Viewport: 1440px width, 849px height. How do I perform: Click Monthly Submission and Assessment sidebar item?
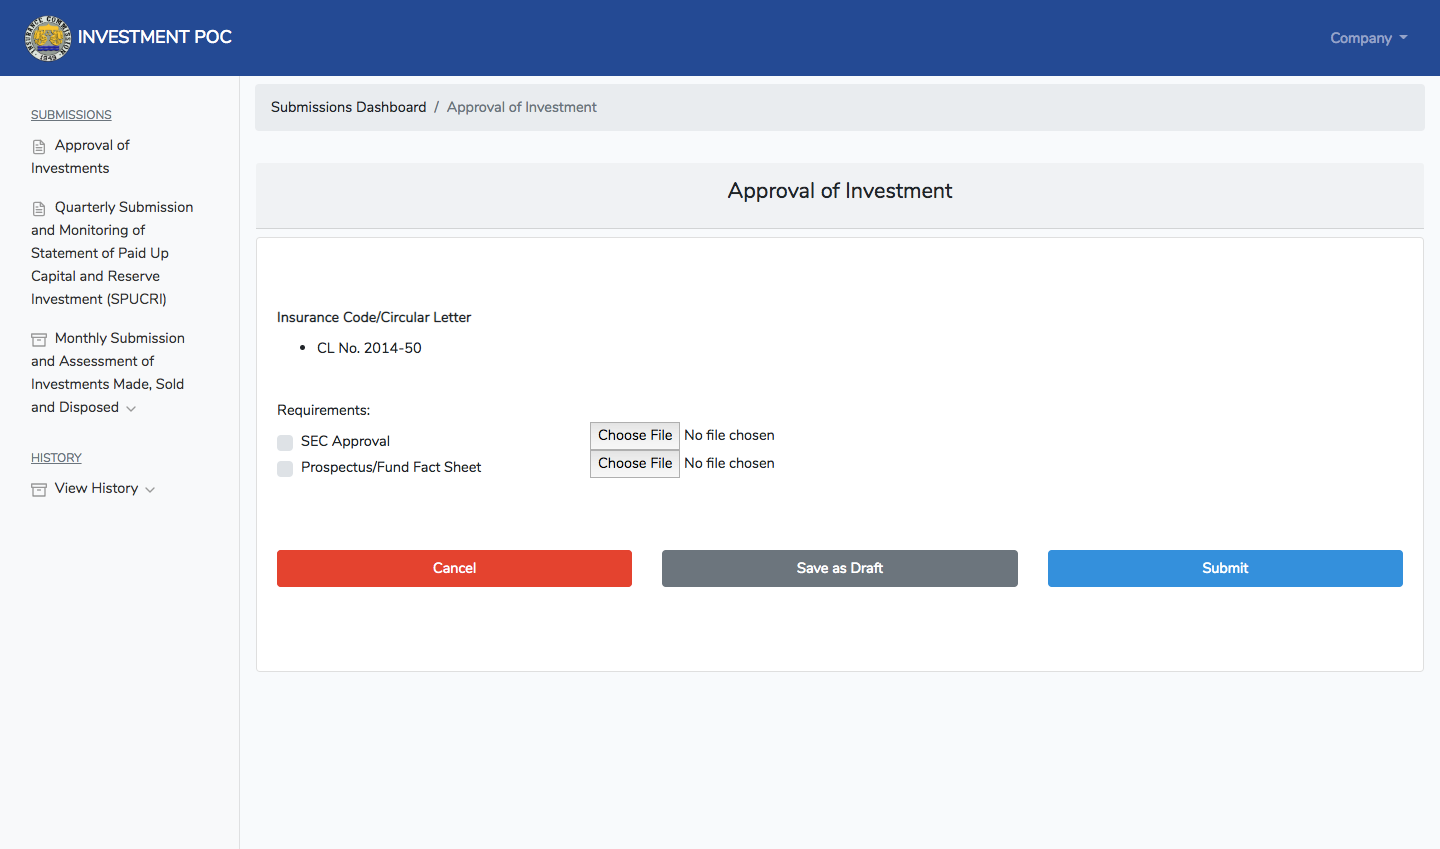tap(108, 373)
